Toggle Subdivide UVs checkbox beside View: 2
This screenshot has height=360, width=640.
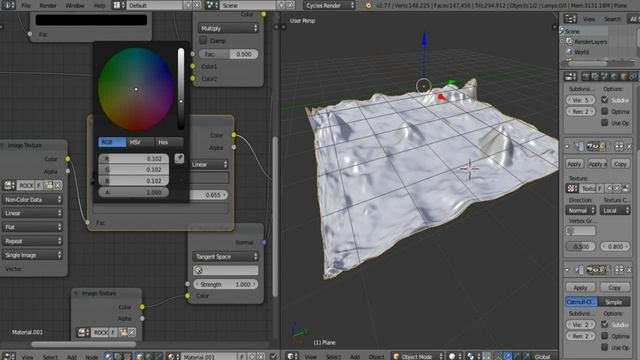(604, 324)
